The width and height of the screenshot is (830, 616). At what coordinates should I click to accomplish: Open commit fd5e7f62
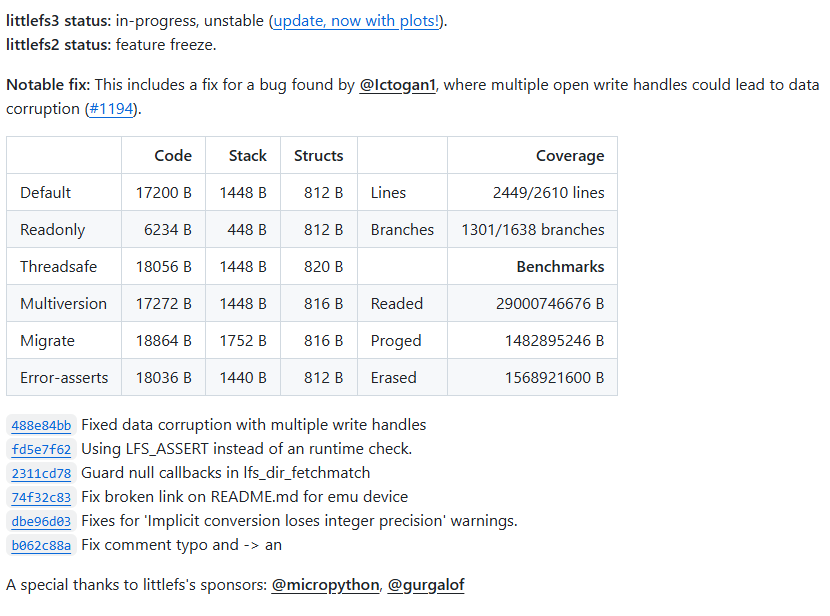[41, 450]
